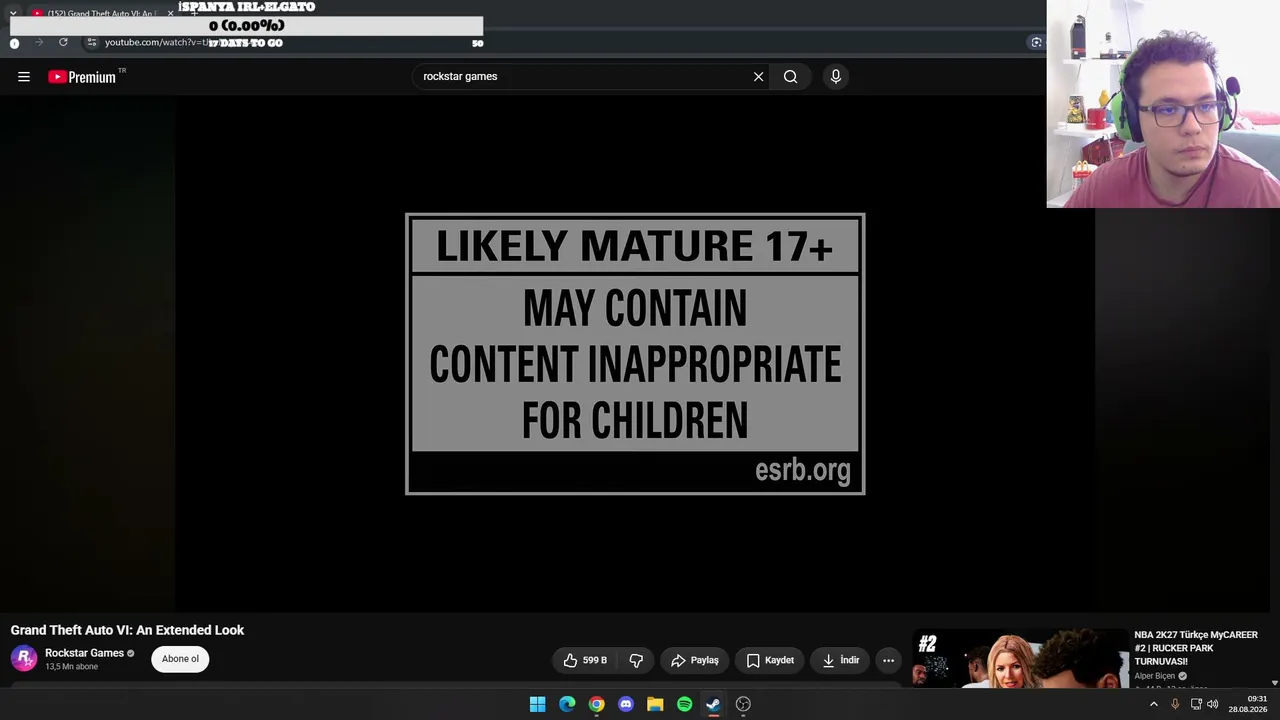Click the lens icon in the address bar

pyautogui.click(x=1036, y=42)
